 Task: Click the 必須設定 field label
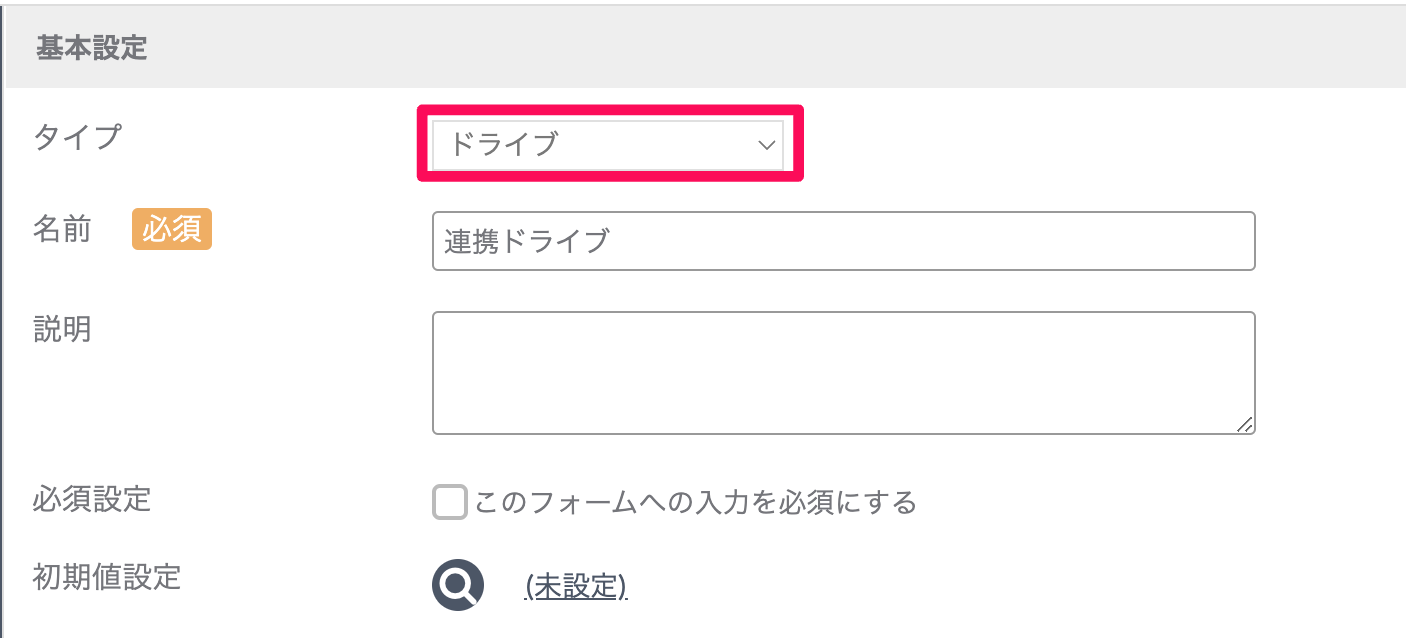[x=92, y=498]
